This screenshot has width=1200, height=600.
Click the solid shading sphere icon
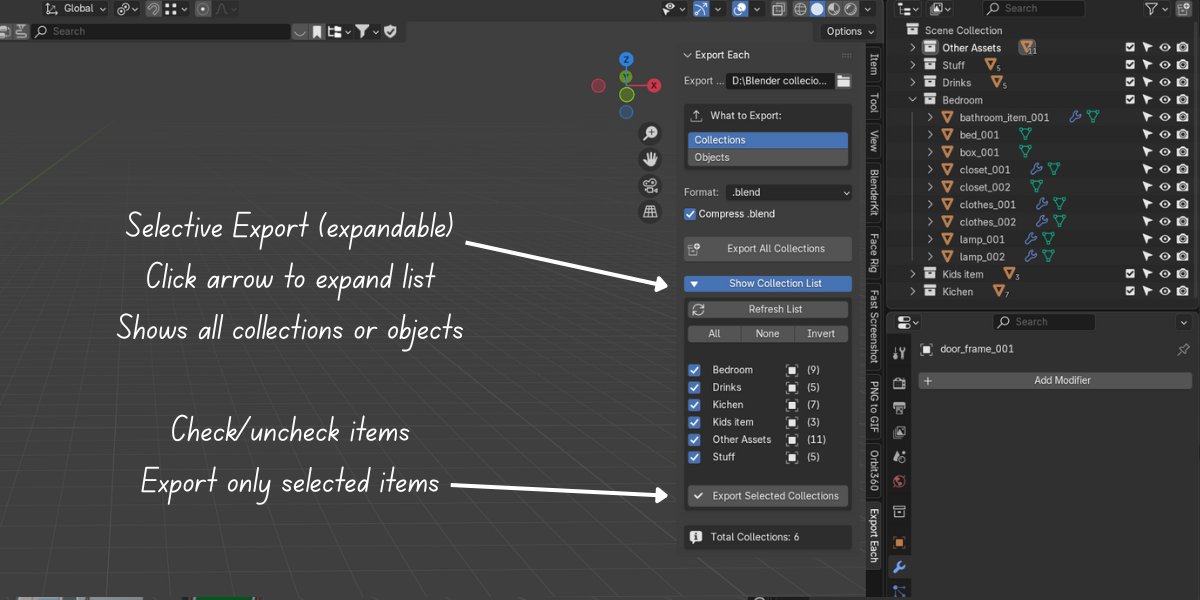pyautogui.click(x=816, y=8)
